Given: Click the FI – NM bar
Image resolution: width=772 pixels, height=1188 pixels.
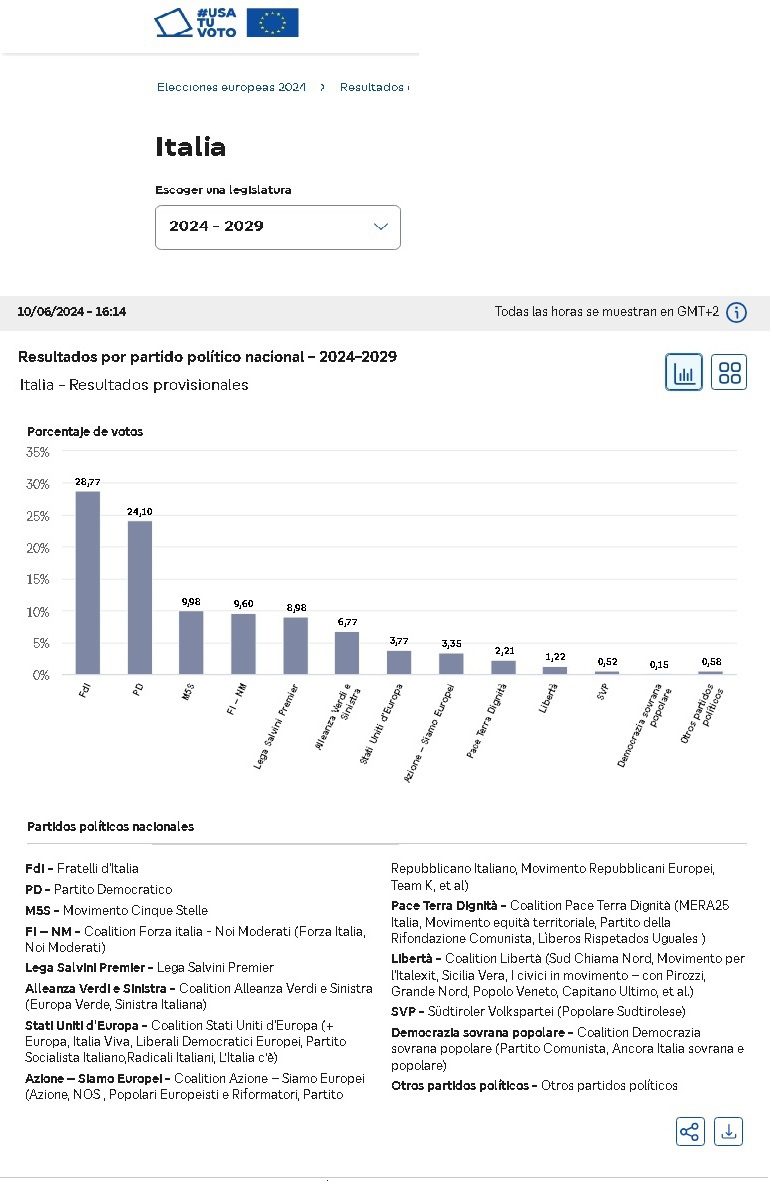Looking at the screenshot, I should (x=243, y=644).
